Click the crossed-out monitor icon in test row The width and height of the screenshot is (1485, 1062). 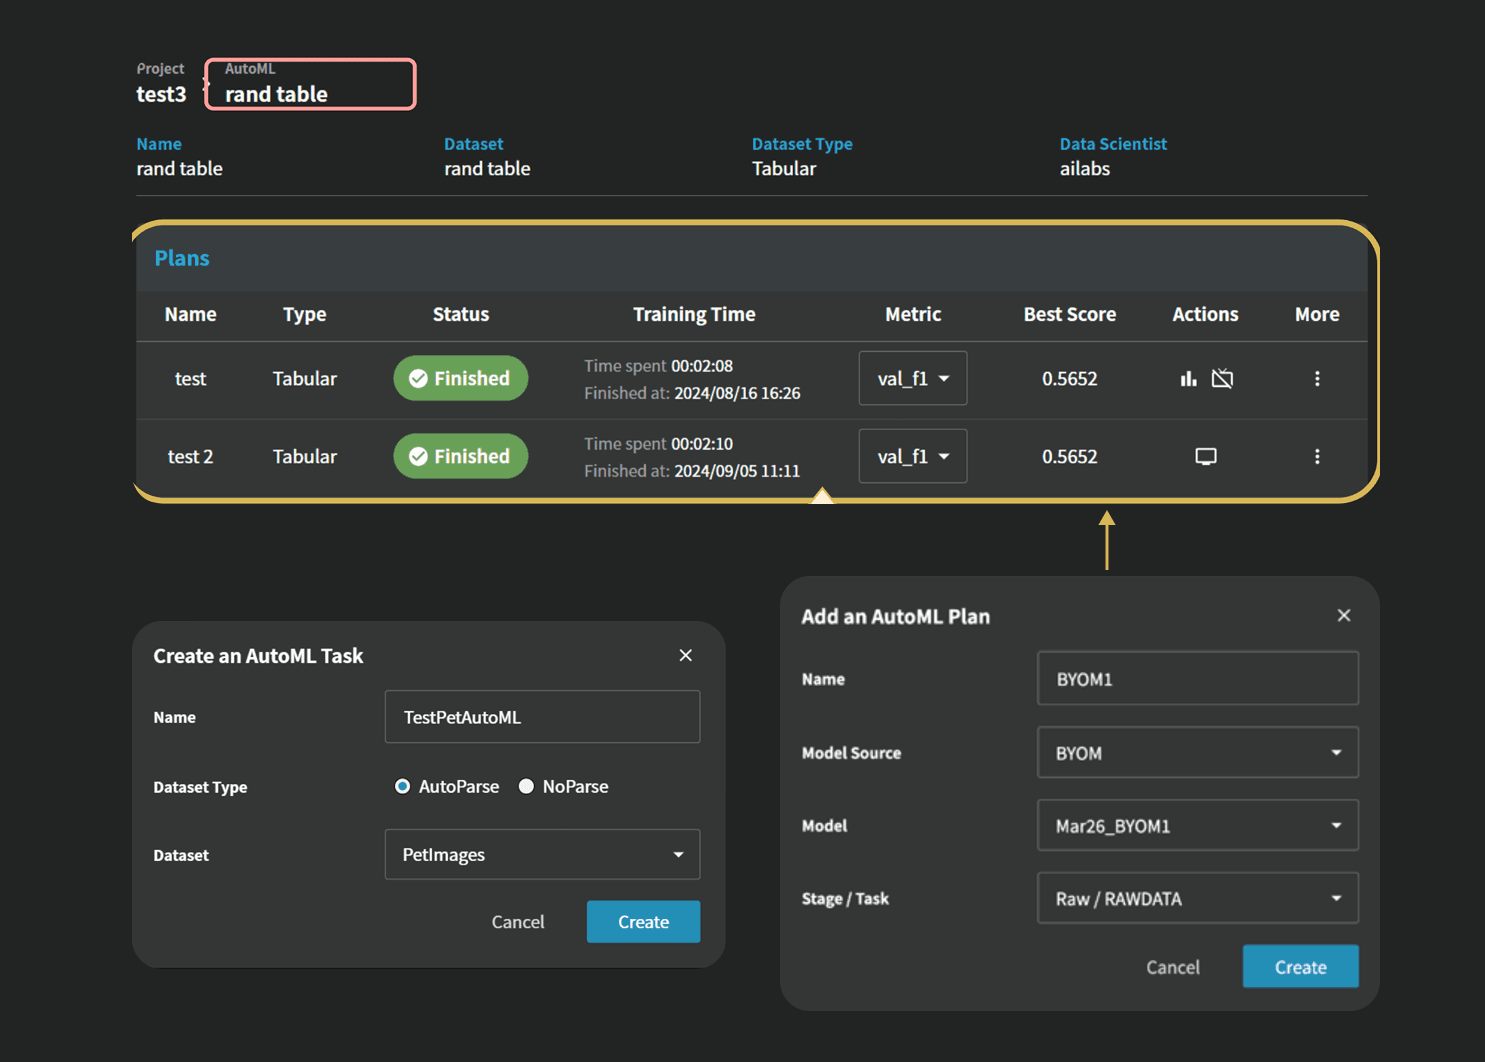click(x=1222, y=378)
